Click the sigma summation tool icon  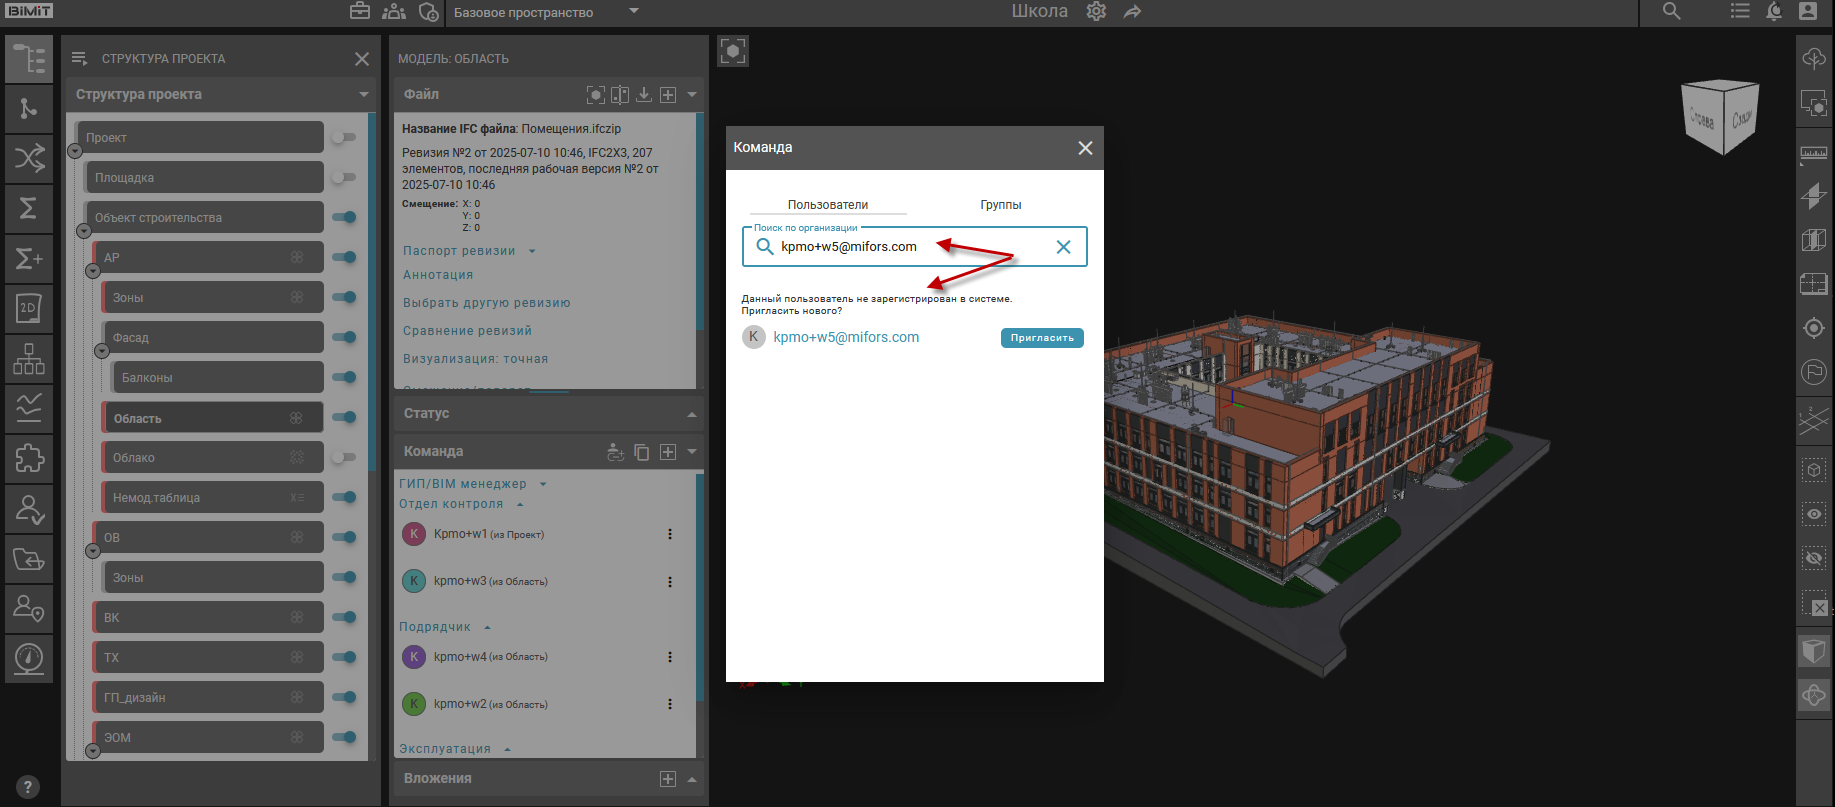tap(29, 208)
